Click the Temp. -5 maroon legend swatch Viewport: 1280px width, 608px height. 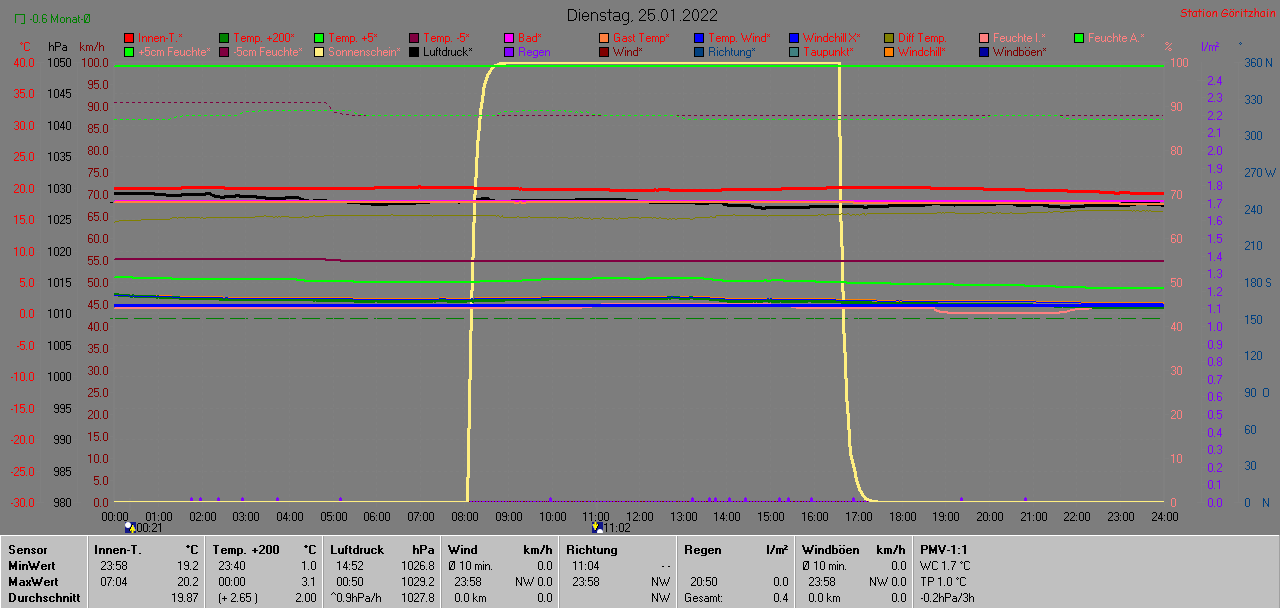[414, 38]
